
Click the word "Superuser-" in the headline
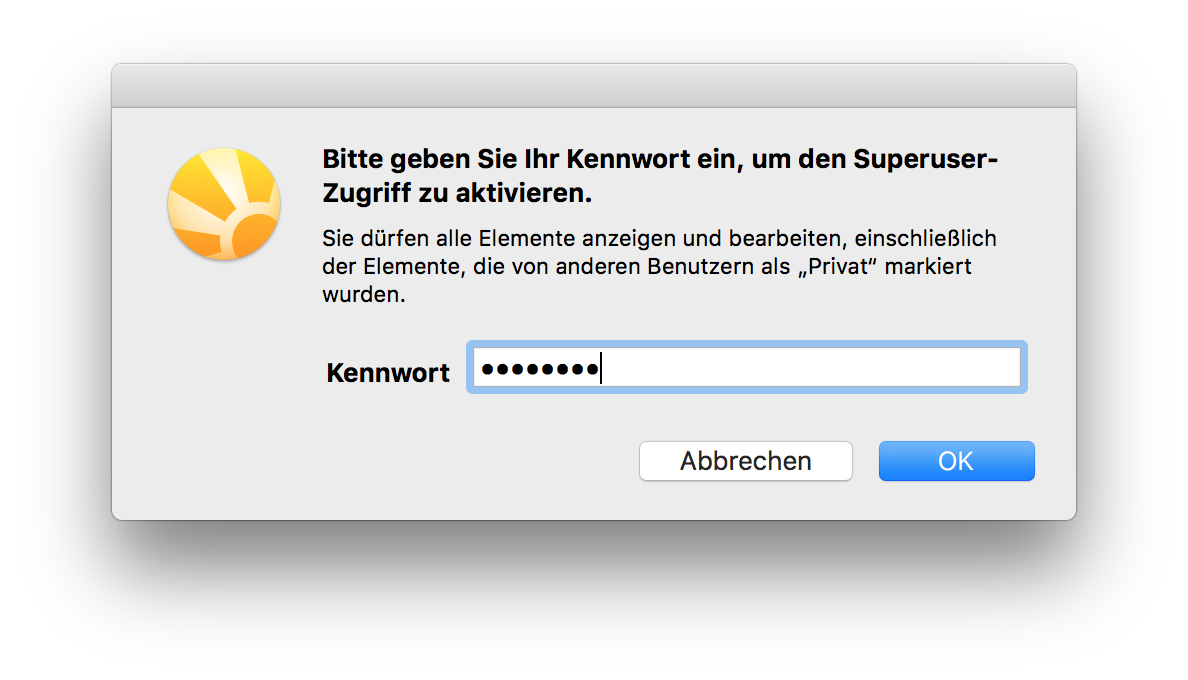click(x=925, y=159)
